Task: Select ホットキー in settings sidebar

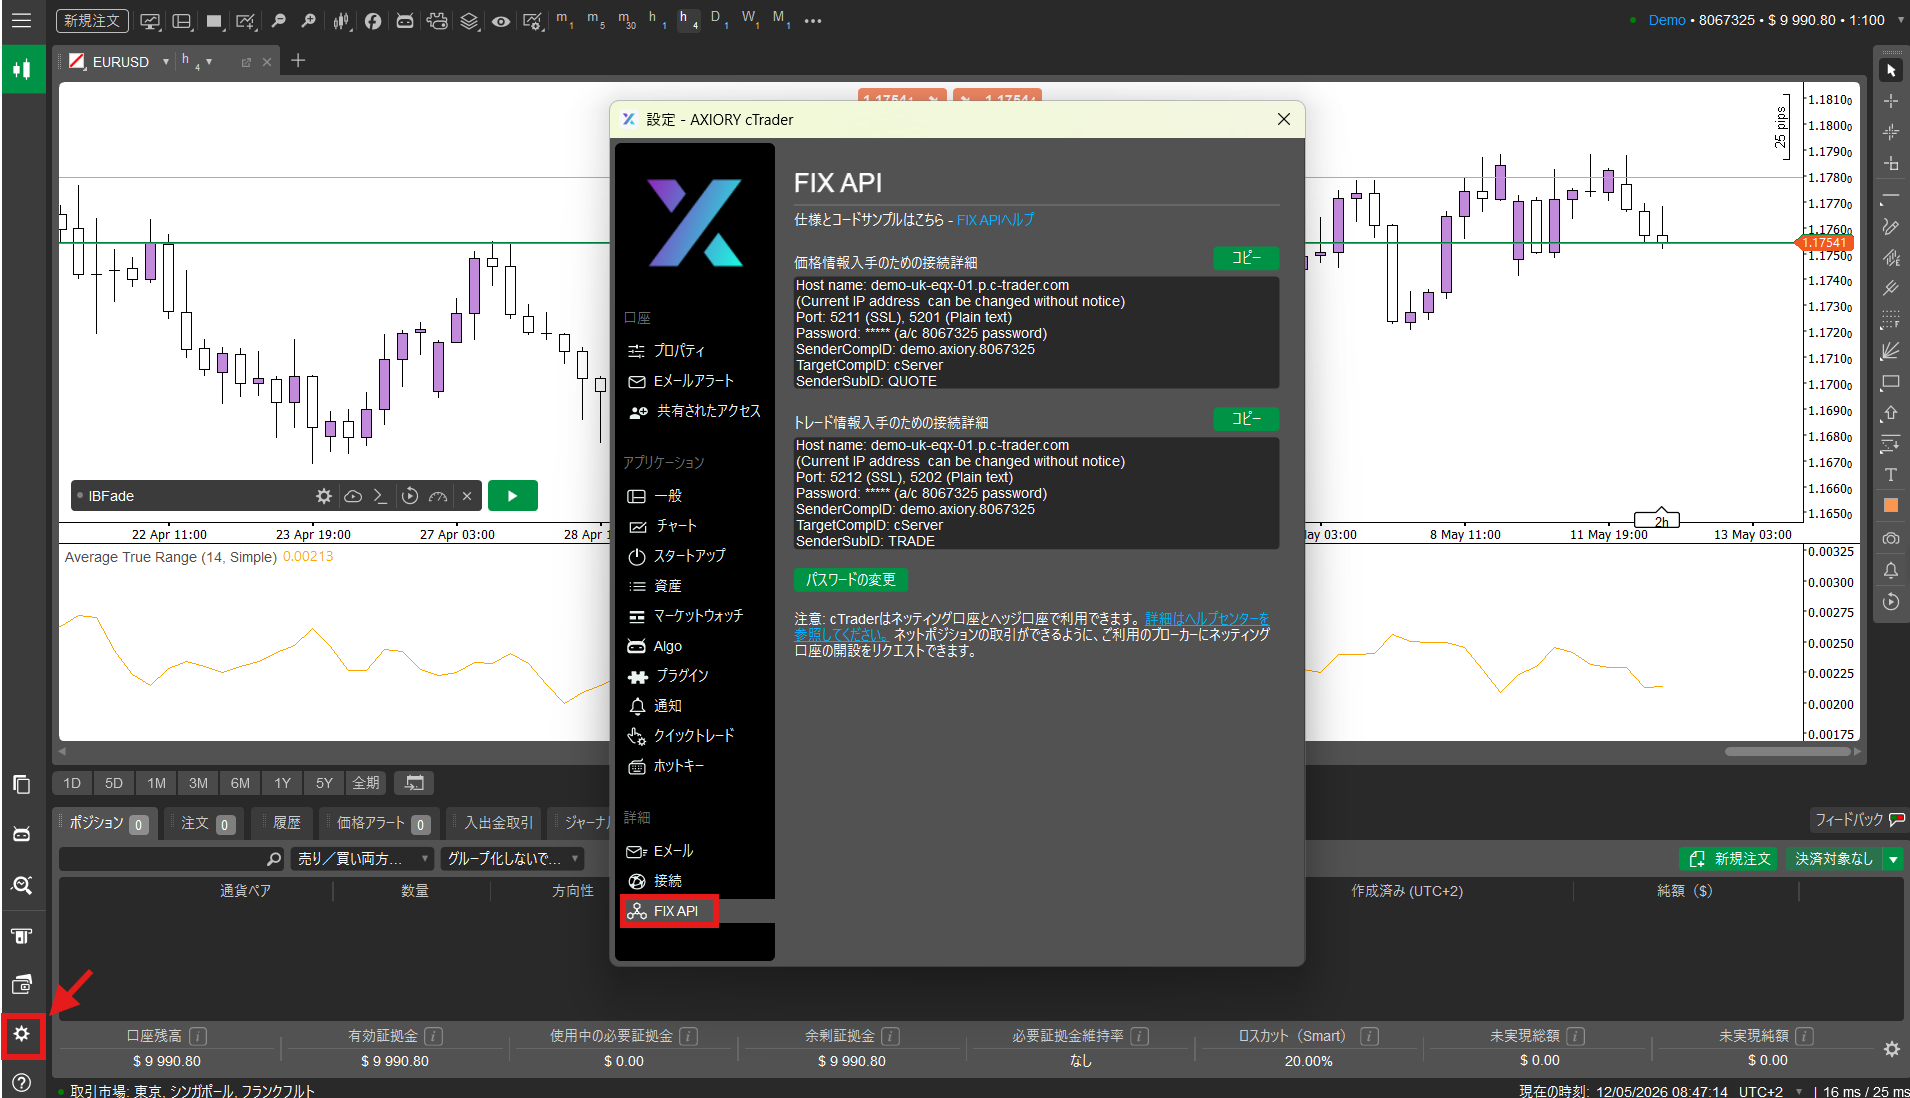Action: point(679,766)
